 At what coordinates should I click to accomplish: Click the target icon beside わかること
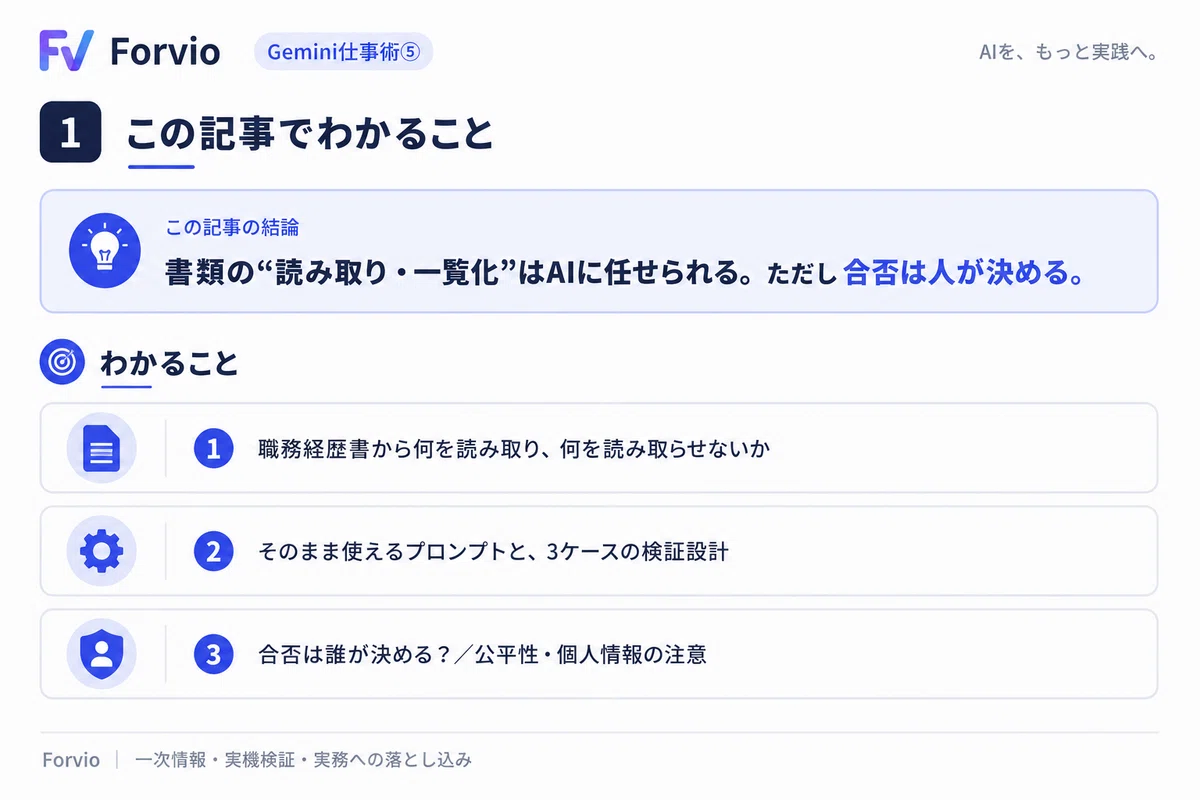[x=62, y=362]
